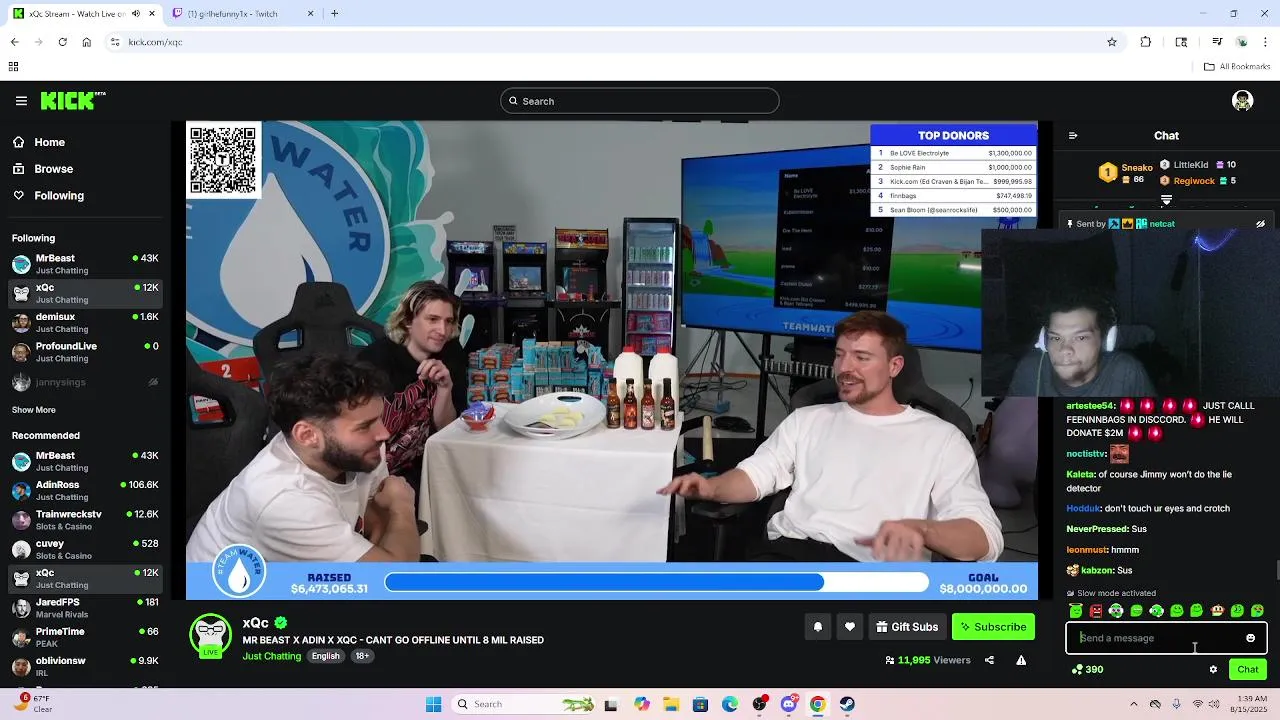Open chat settings gear icon
The image size is (1280, 720).
point(1213,670)
